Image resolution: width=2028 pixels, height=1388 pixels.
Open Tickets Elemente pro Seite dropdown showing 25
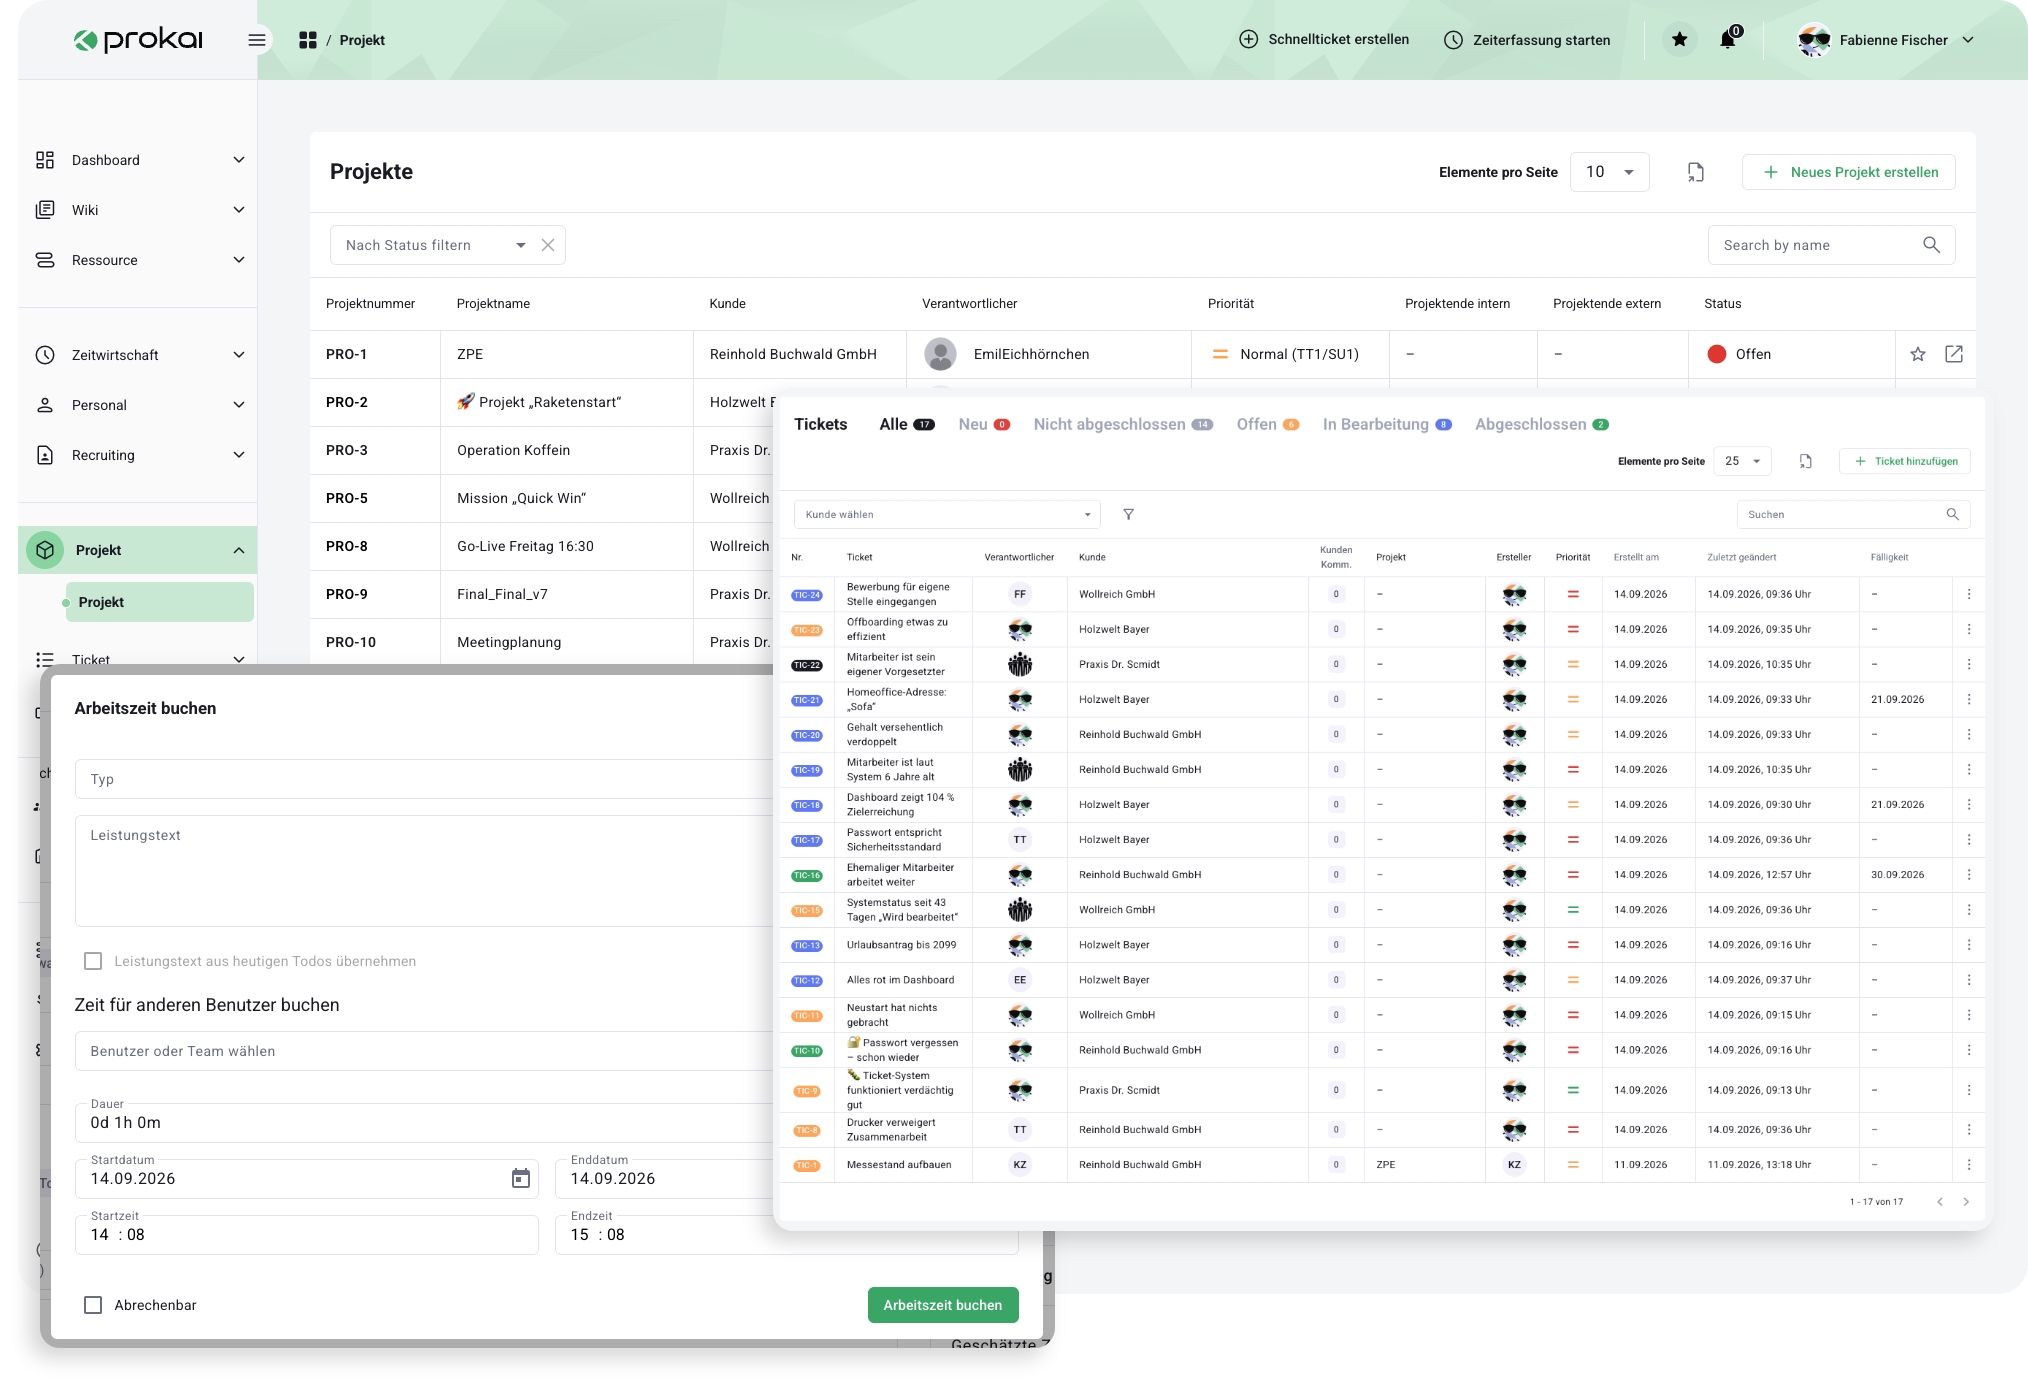tap(1742, 461)
